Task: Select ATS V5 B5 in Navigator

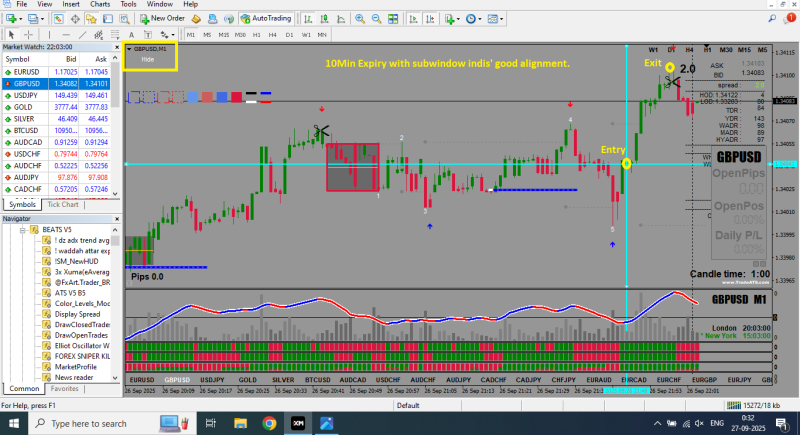Action: (x=70, y=293)
